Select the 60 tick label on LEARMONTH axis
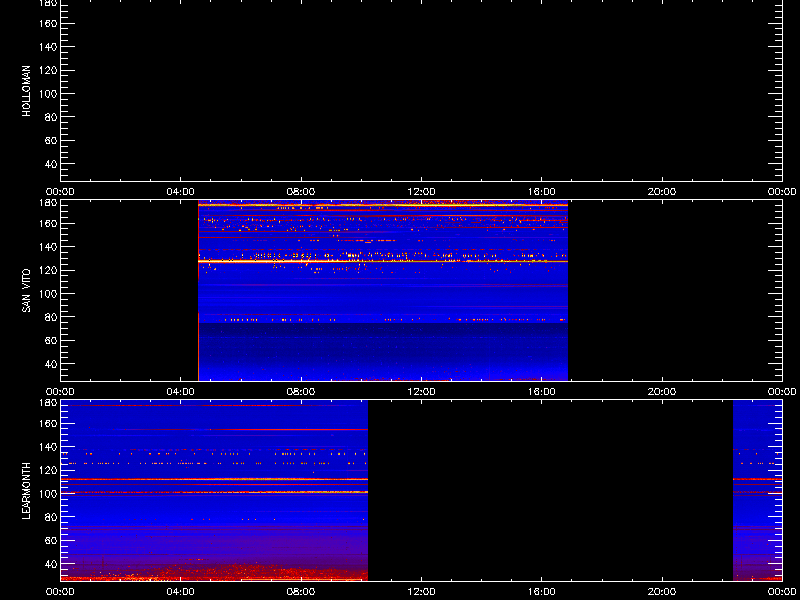 51,540
